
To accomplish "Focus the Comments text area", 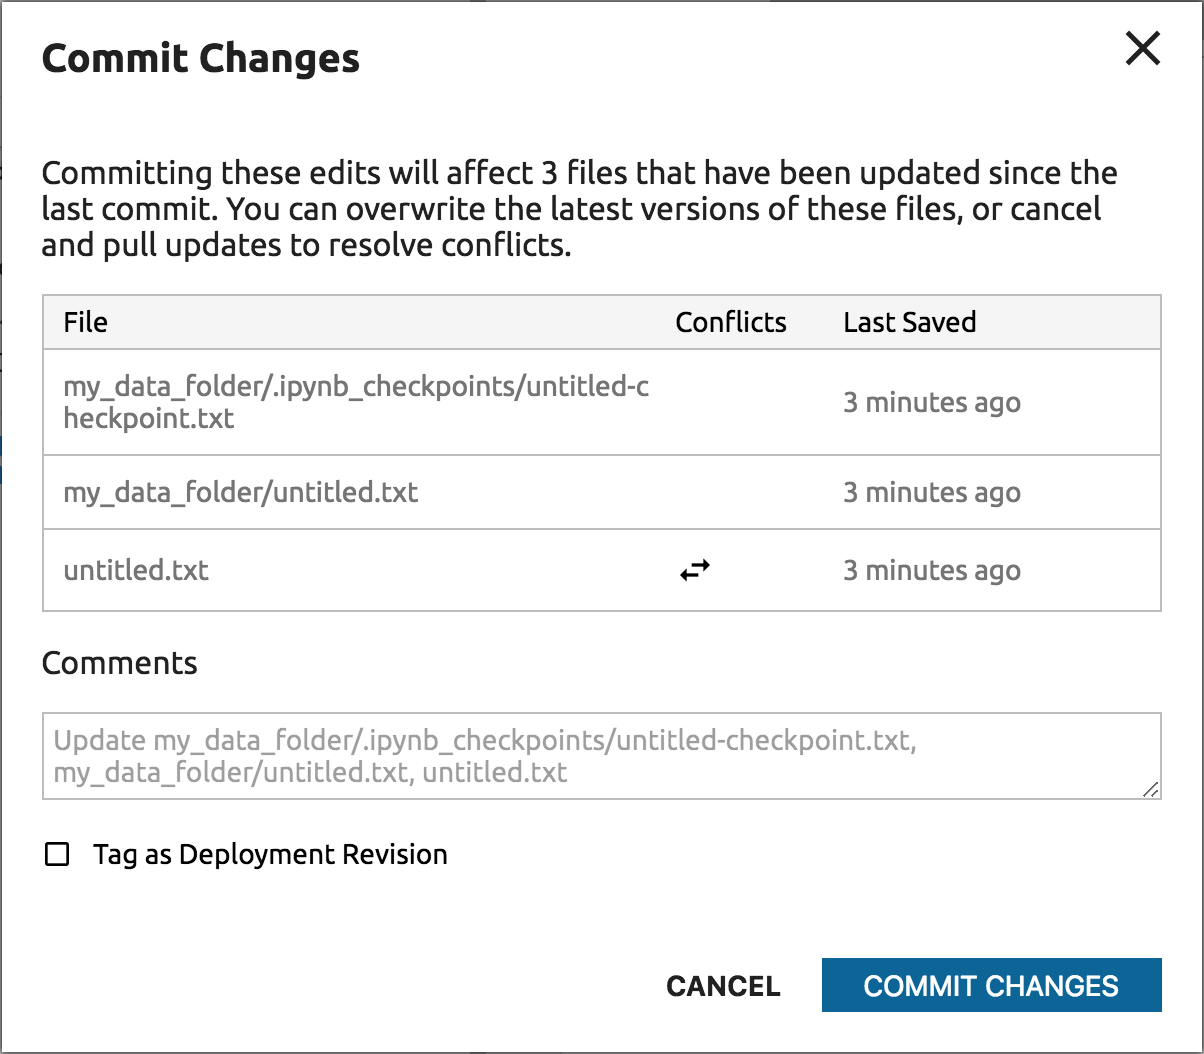I will [600, 756].
